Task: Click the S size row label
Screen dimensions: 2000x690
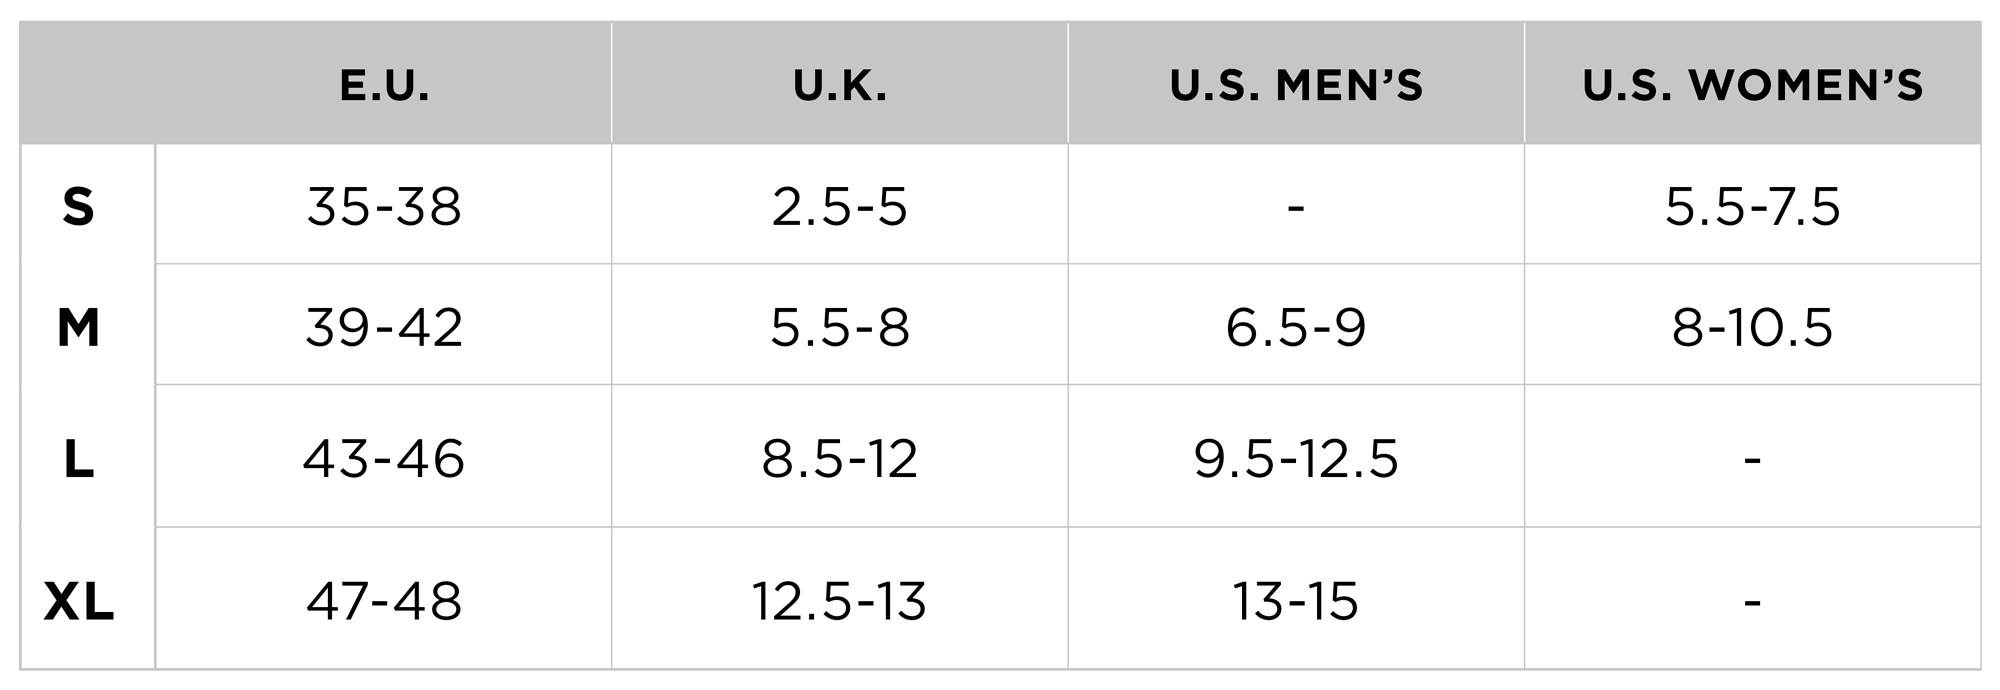Action: (78, 207)
